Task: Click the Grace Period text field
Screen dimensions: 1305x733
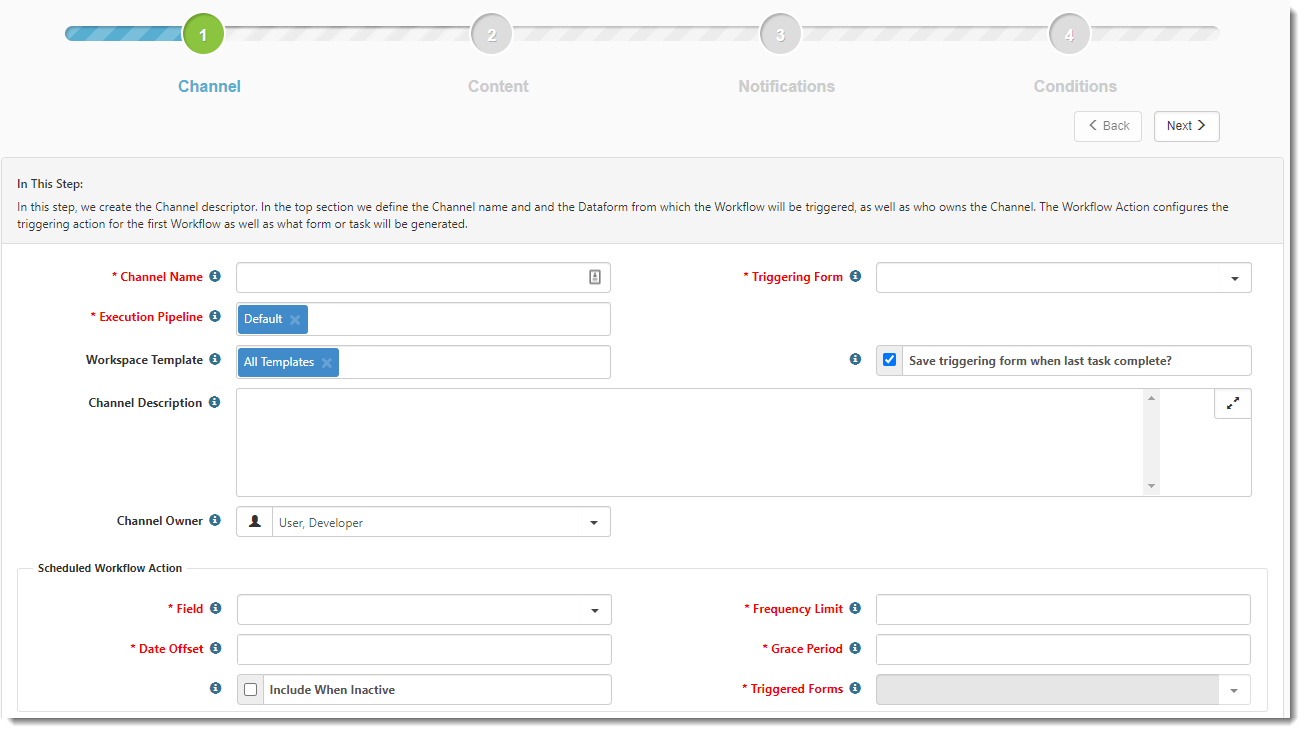Action: [x=1062, y=650]
